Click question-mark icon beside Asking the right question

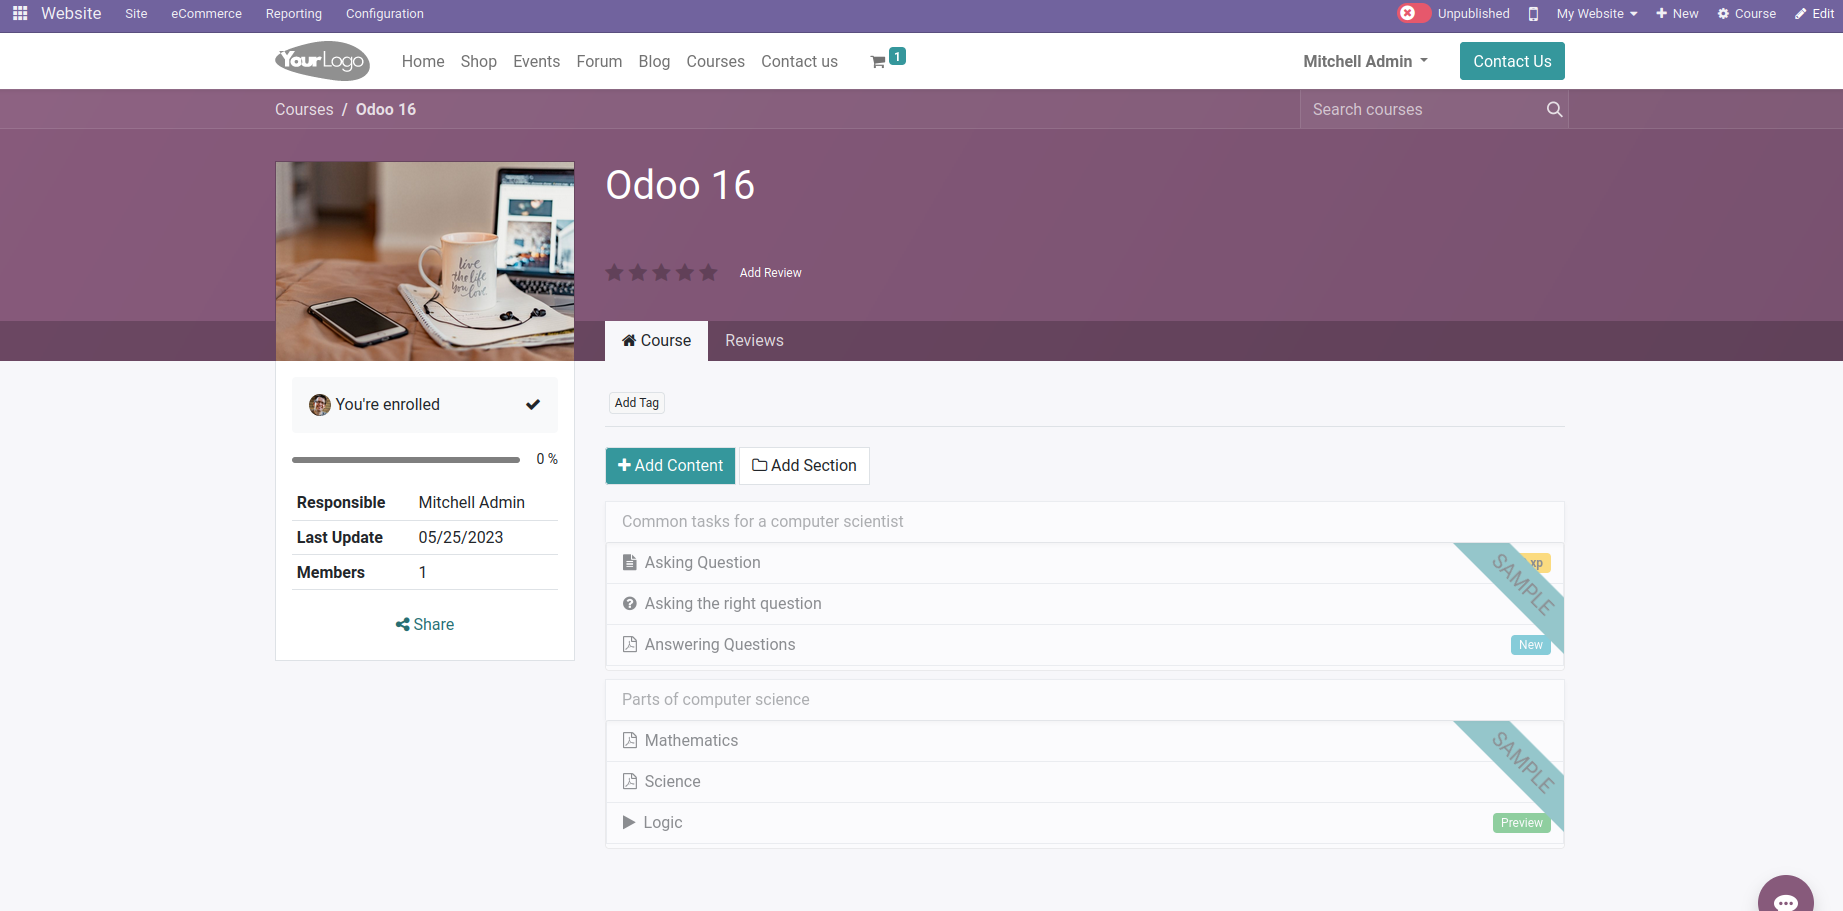pyautogui.click(x=630, y=604)
